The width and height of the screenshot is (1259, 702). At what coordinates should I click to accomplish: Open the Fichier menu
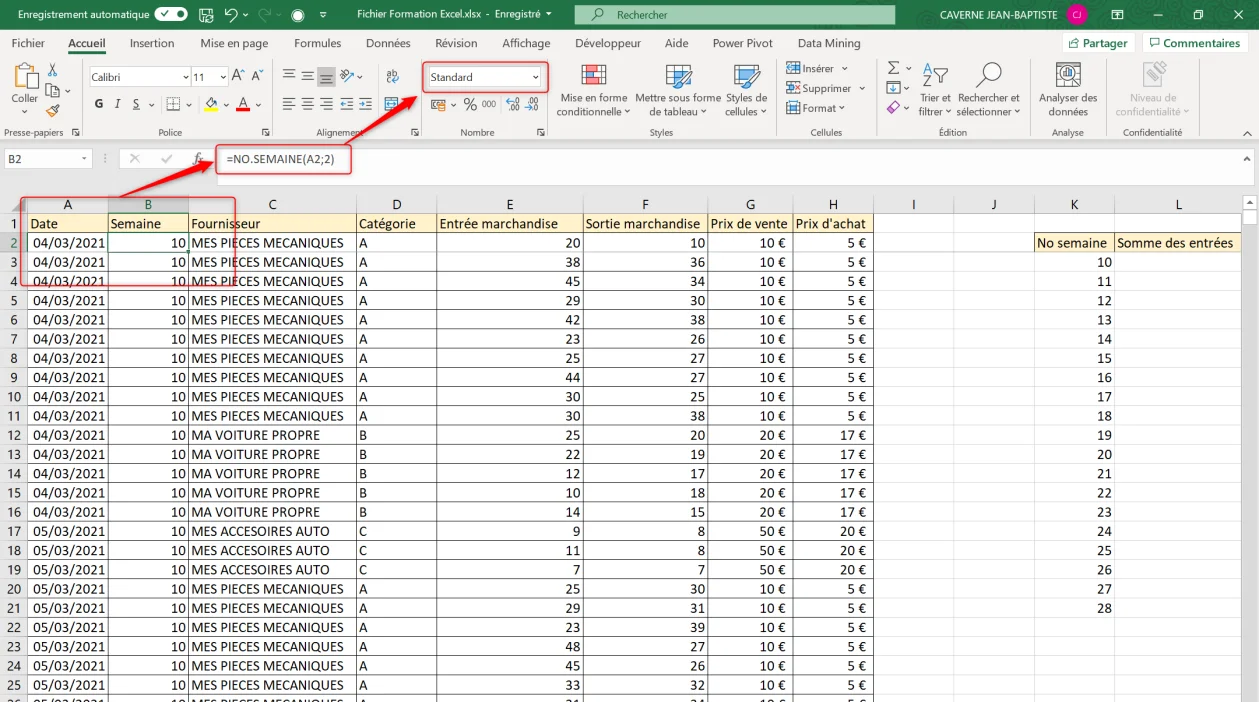point(28,43)
